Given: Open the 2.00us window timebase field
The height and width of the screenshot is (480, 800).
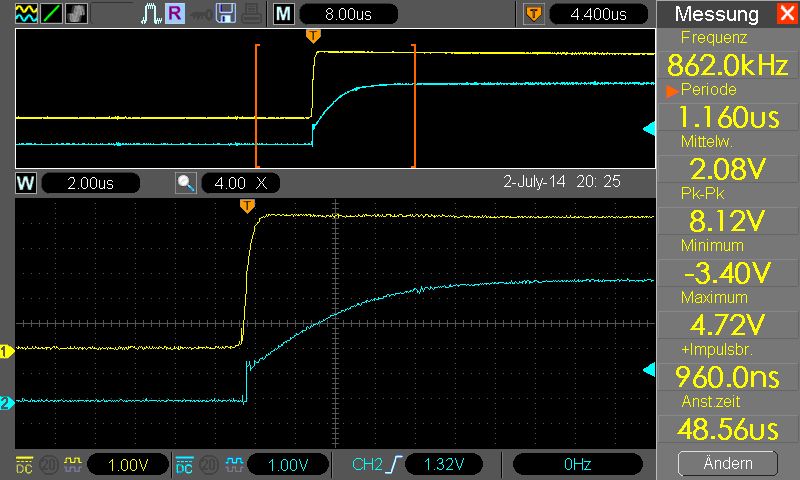Looking at the screenshot, I should coord(90,183).
